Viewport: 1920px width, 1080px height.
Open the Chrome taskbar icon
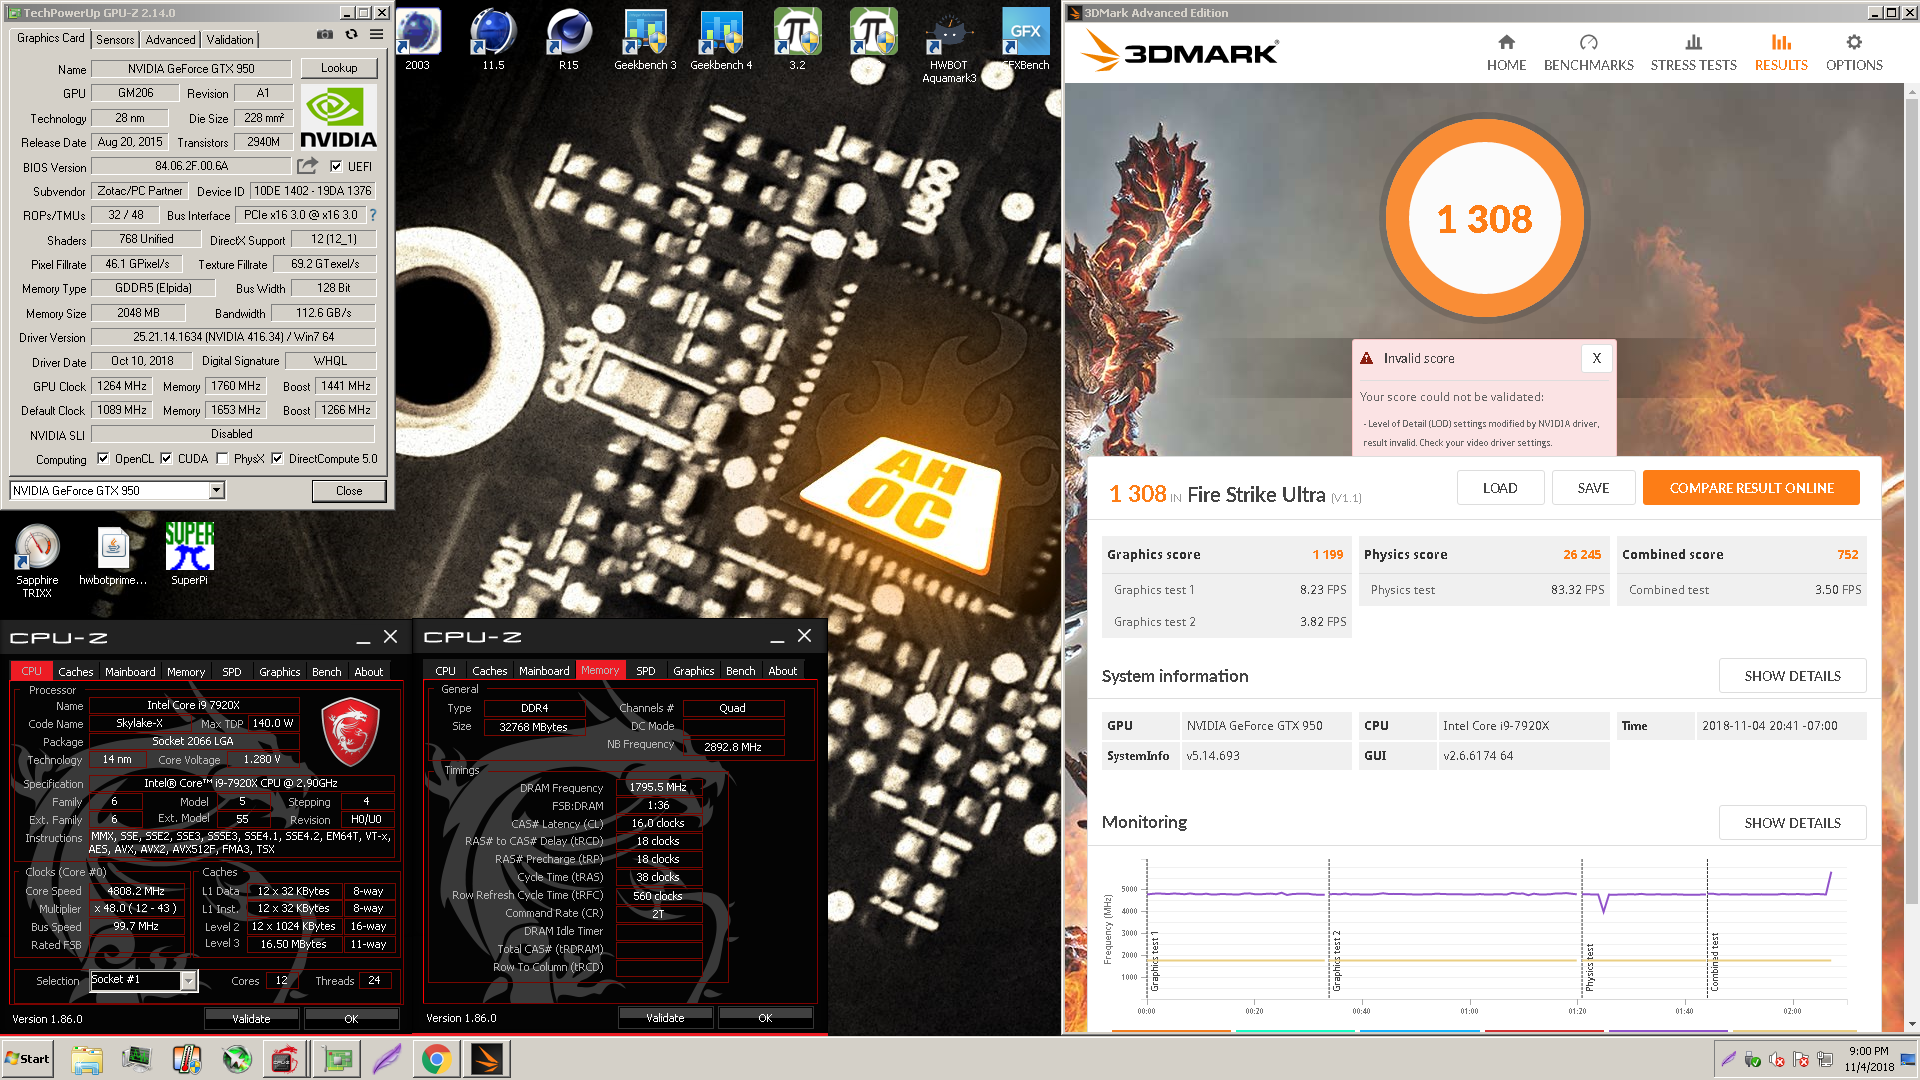(x=436, y=1059)
